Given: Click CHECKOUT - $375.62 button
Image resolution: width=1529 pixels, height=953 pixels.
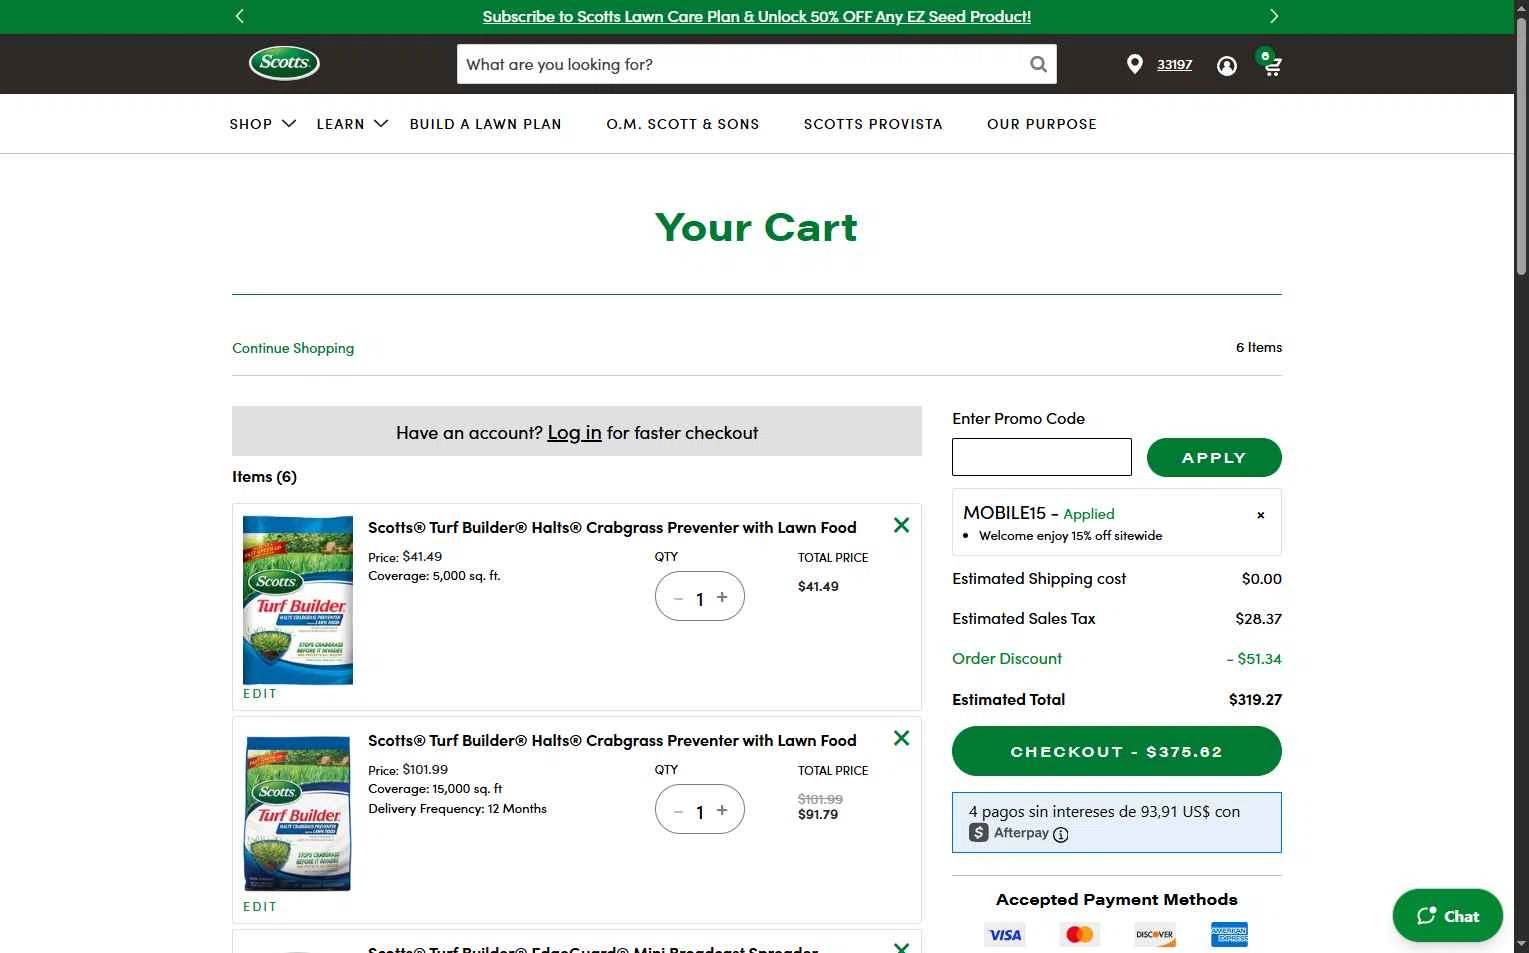Looking at the screenshot, I should 1116,751.
